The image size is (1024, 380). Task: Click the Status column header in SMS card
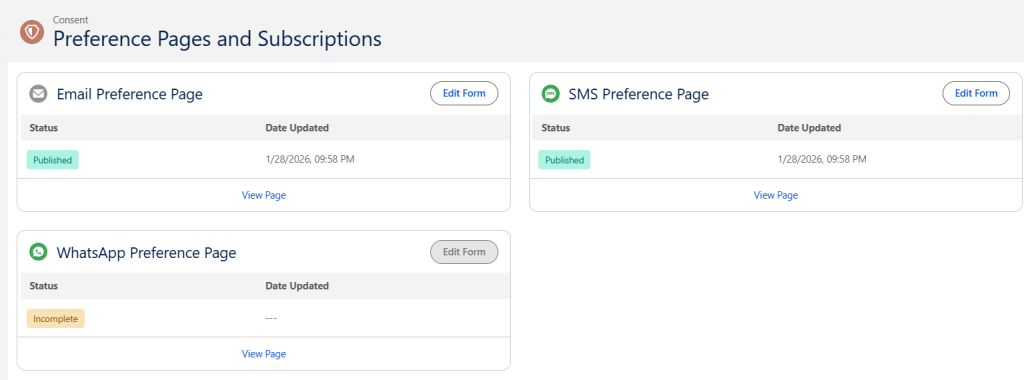(556, 128)
